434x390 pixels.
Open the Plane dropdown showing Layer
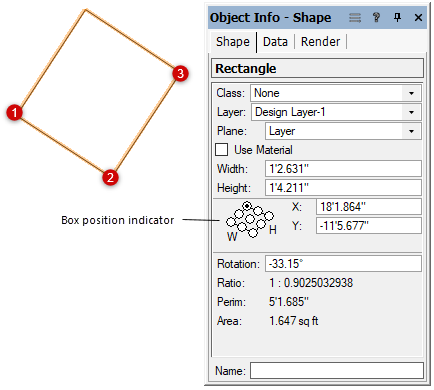point(343,131)
